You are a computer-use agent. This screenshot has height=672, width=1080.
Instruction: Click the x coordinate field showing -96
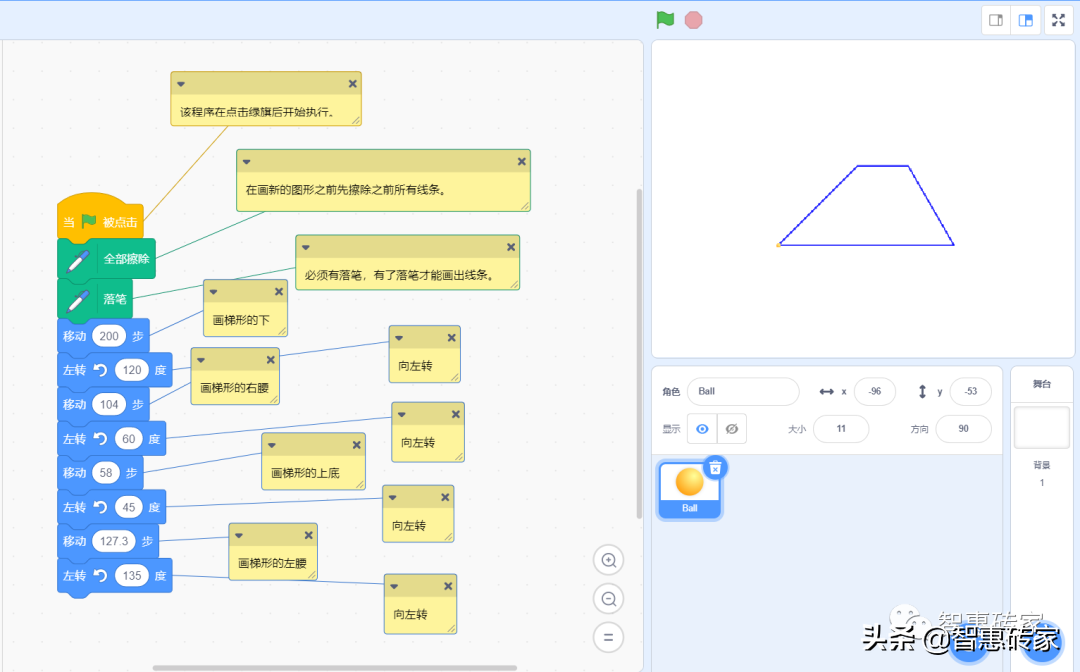click(875, 392)
